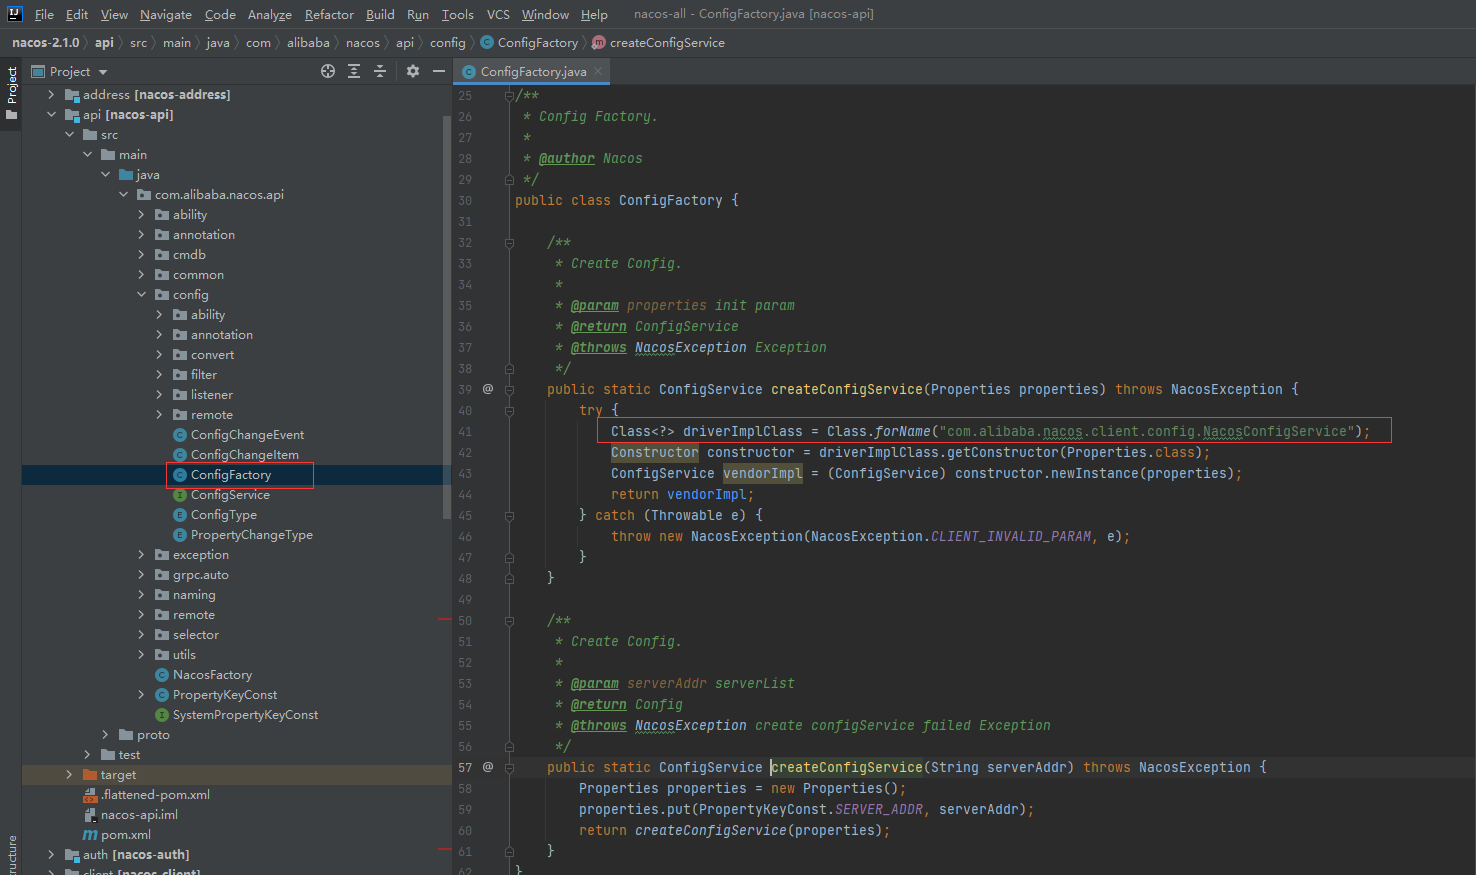Image resolution: width=1476 pixels, height=875 pixels.
Task: Select NacosFactory in project tree
Action: [x=212, y=675]
